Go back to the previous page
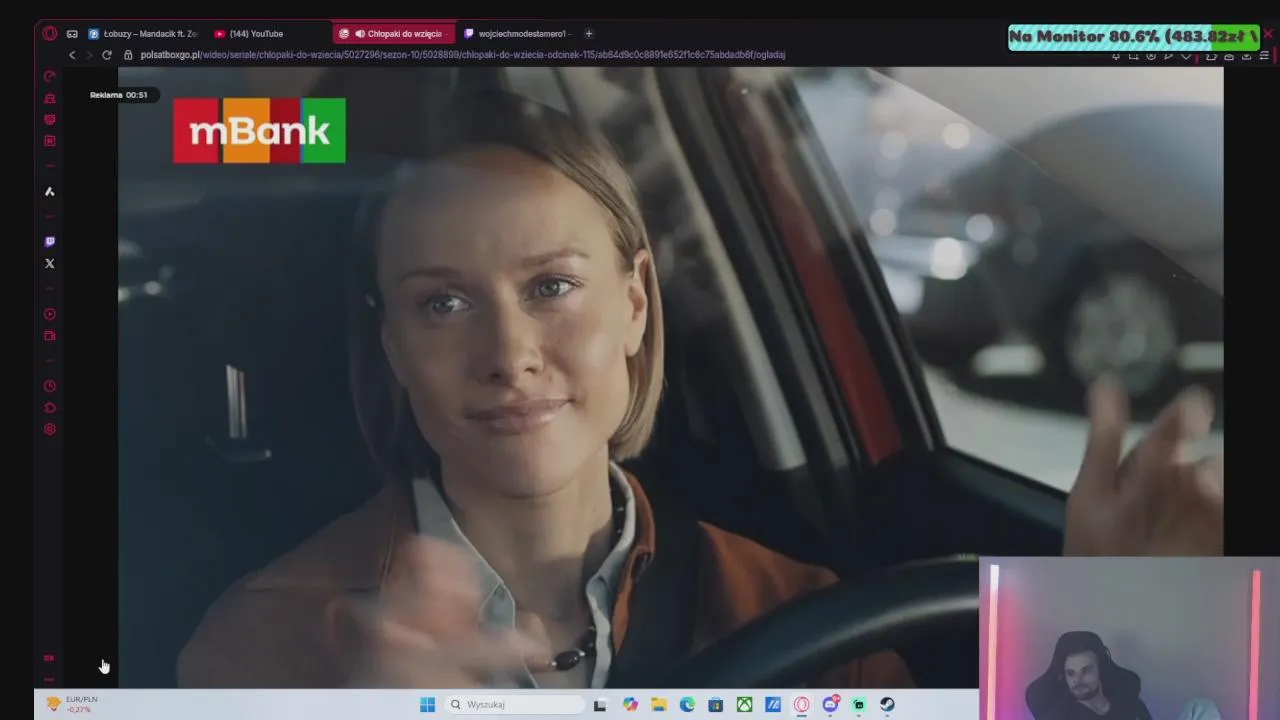Viewport: 1280px width, 720px height. coord(72,55)
